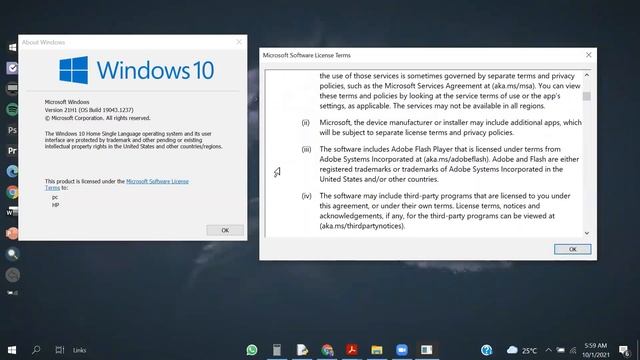Click the license terms scrollbar thumb
This screenshot has width=640, height=360.
pos(587,96)
